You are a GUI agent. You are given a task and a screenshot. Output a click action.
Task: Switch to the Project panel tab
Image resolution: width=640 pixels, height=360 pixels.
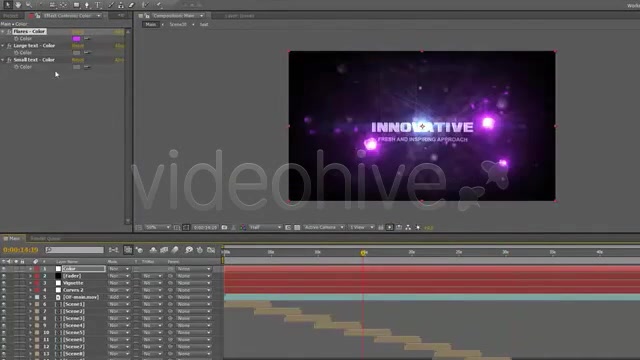pyautogui.click(x=11, y=16)
